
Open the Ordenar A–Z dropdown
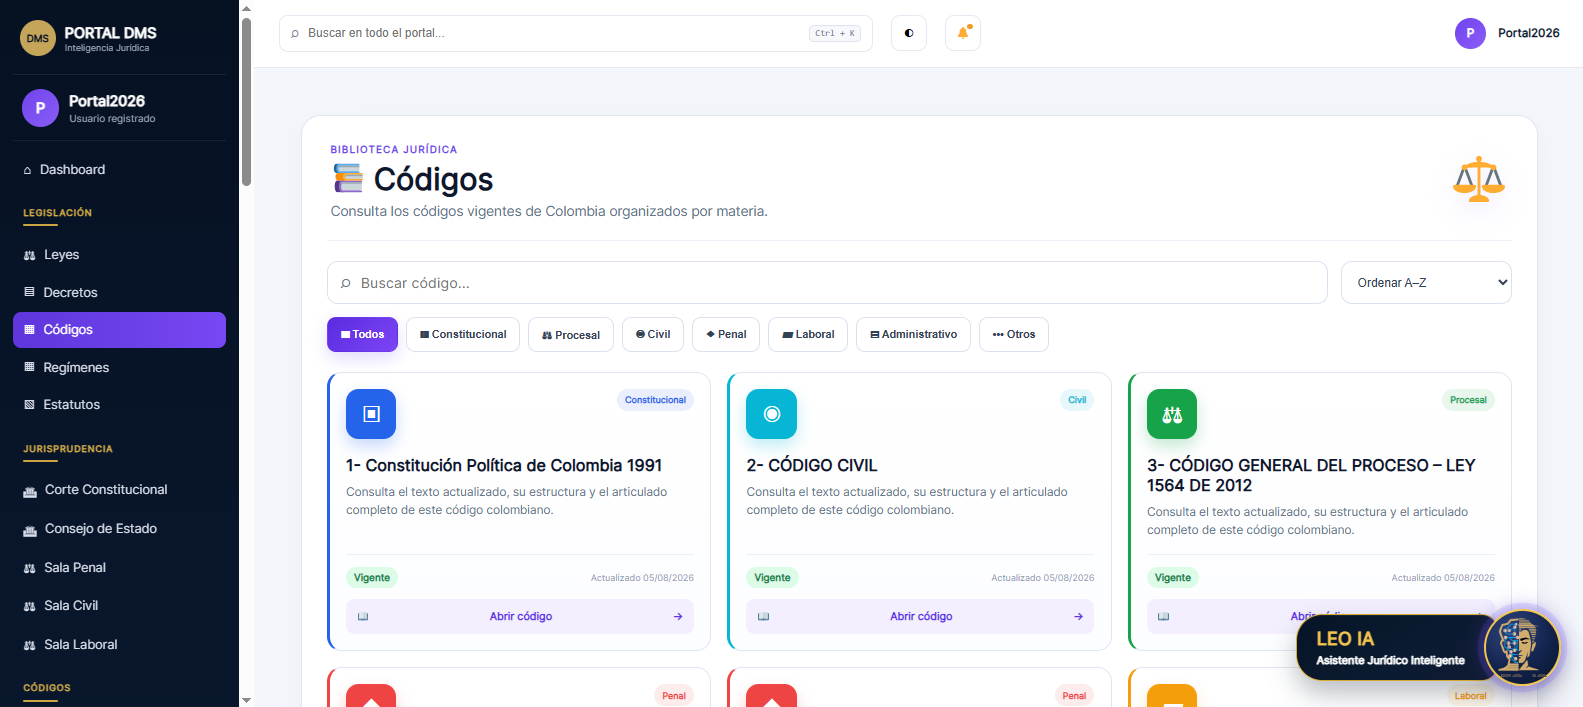[1426, 283]
